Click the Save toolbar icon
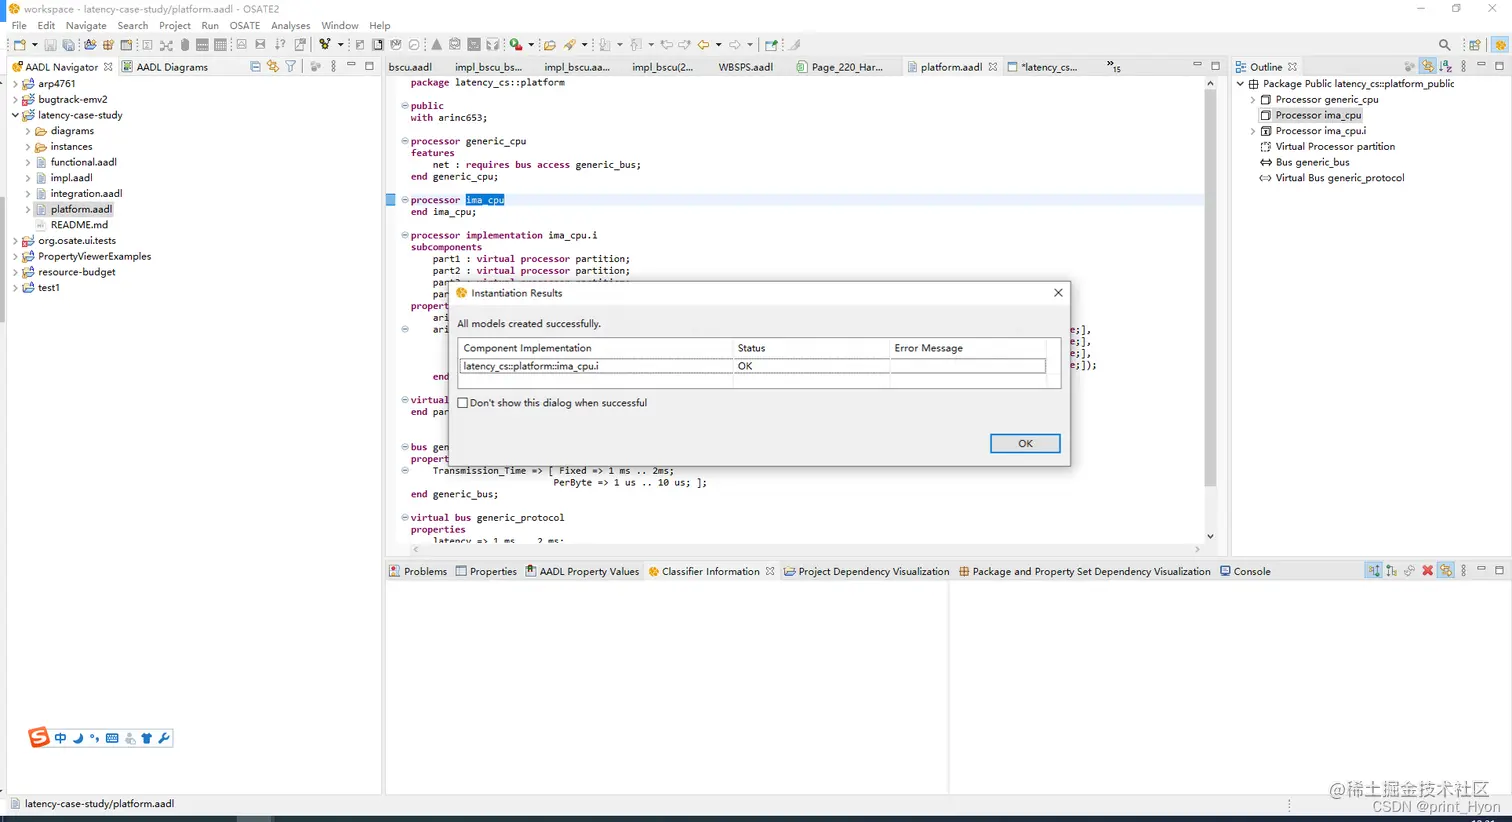 pos(50,45)
